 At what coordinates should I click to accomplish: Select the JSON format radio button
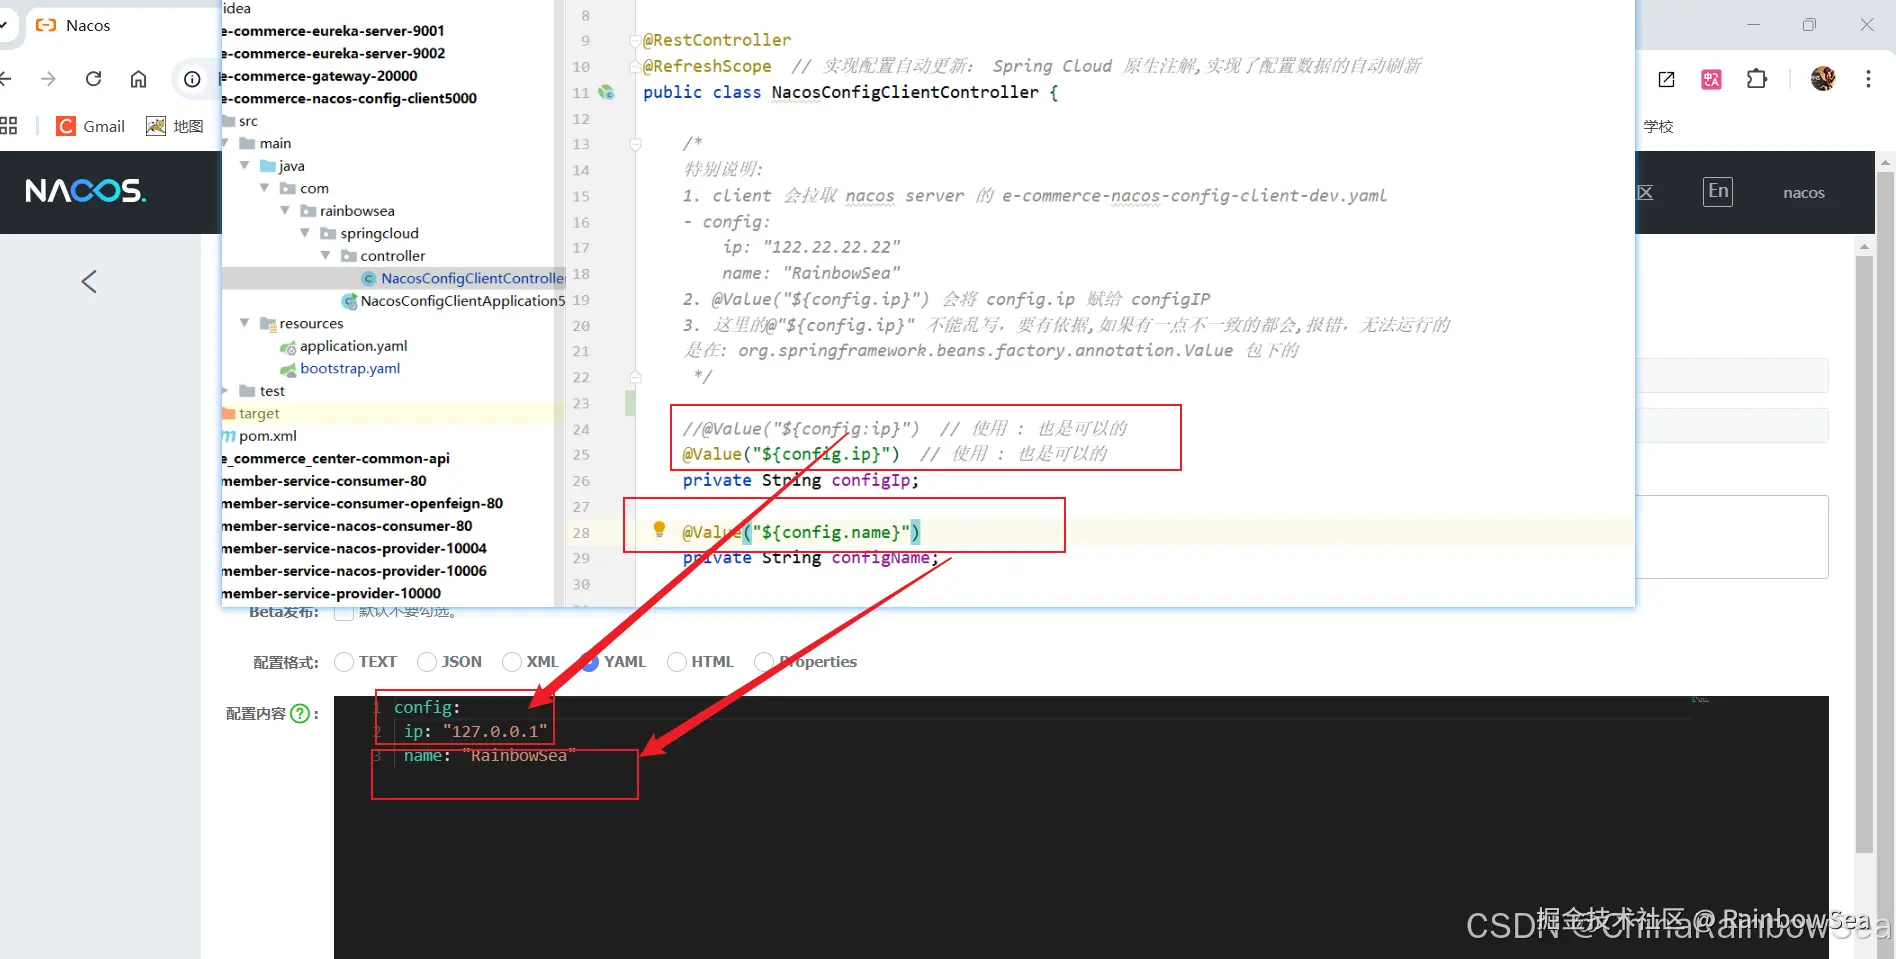427,662
